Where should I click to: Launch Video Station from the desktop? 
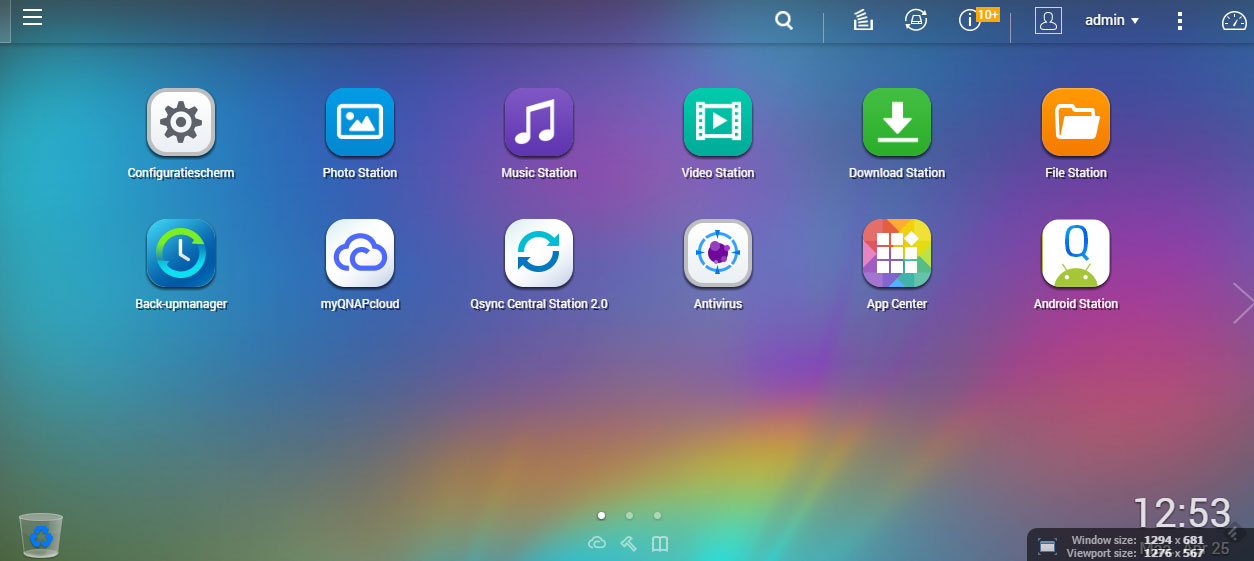718,122
